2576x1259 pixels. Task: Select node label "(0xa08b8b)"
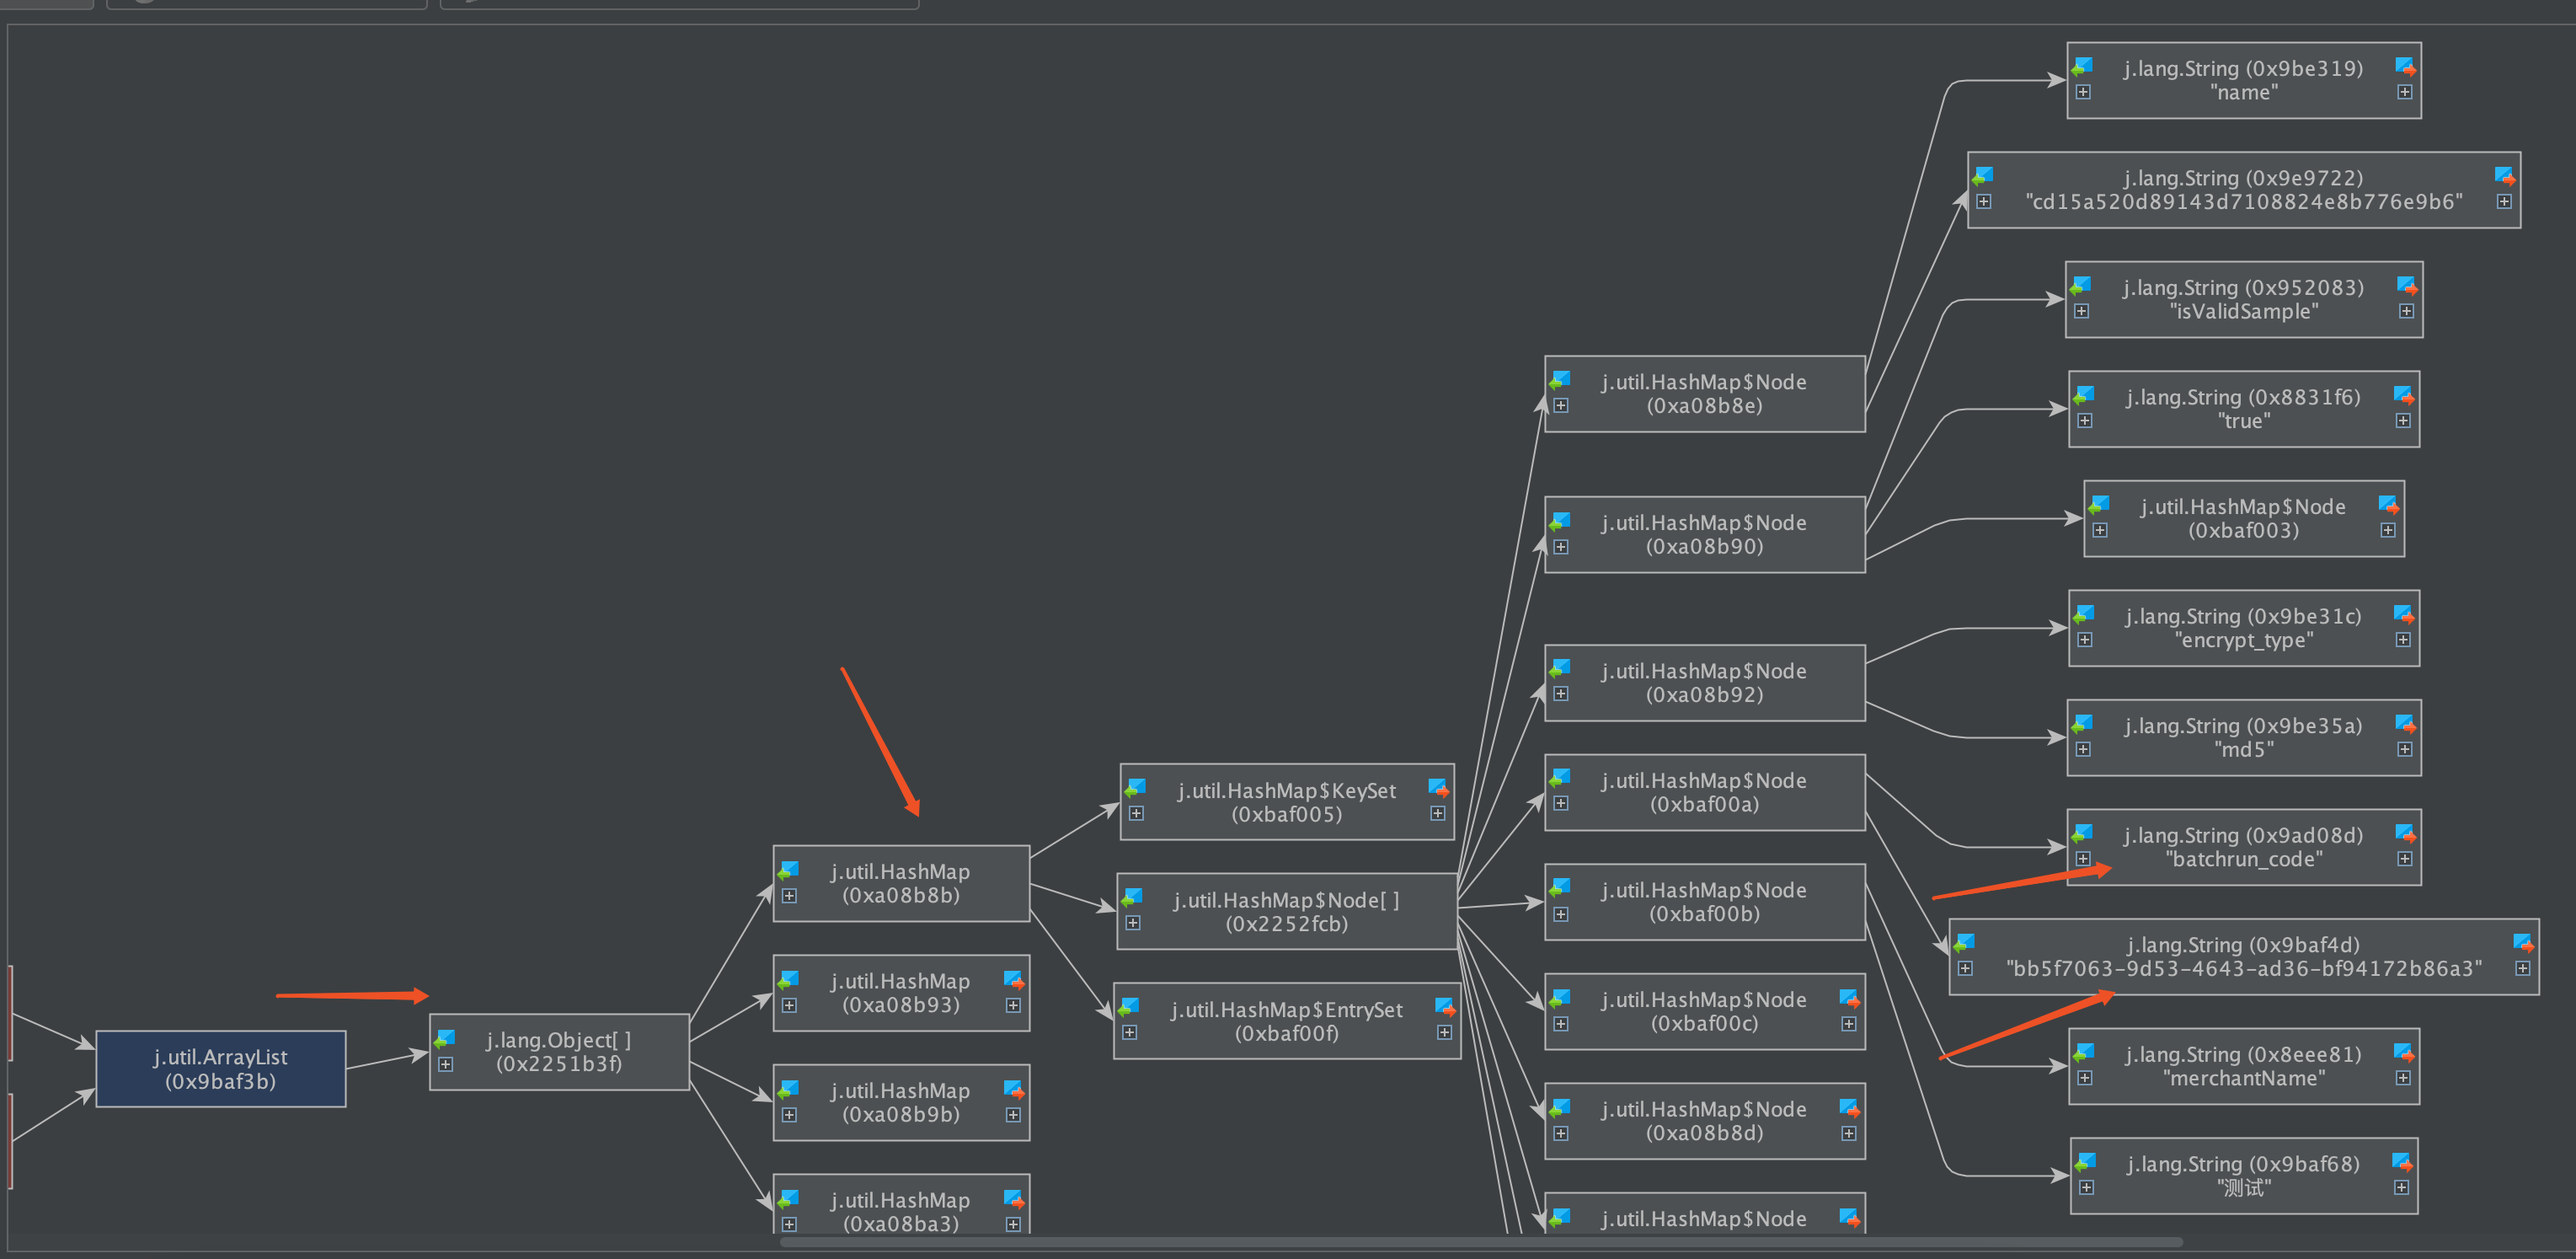point(901,895)
